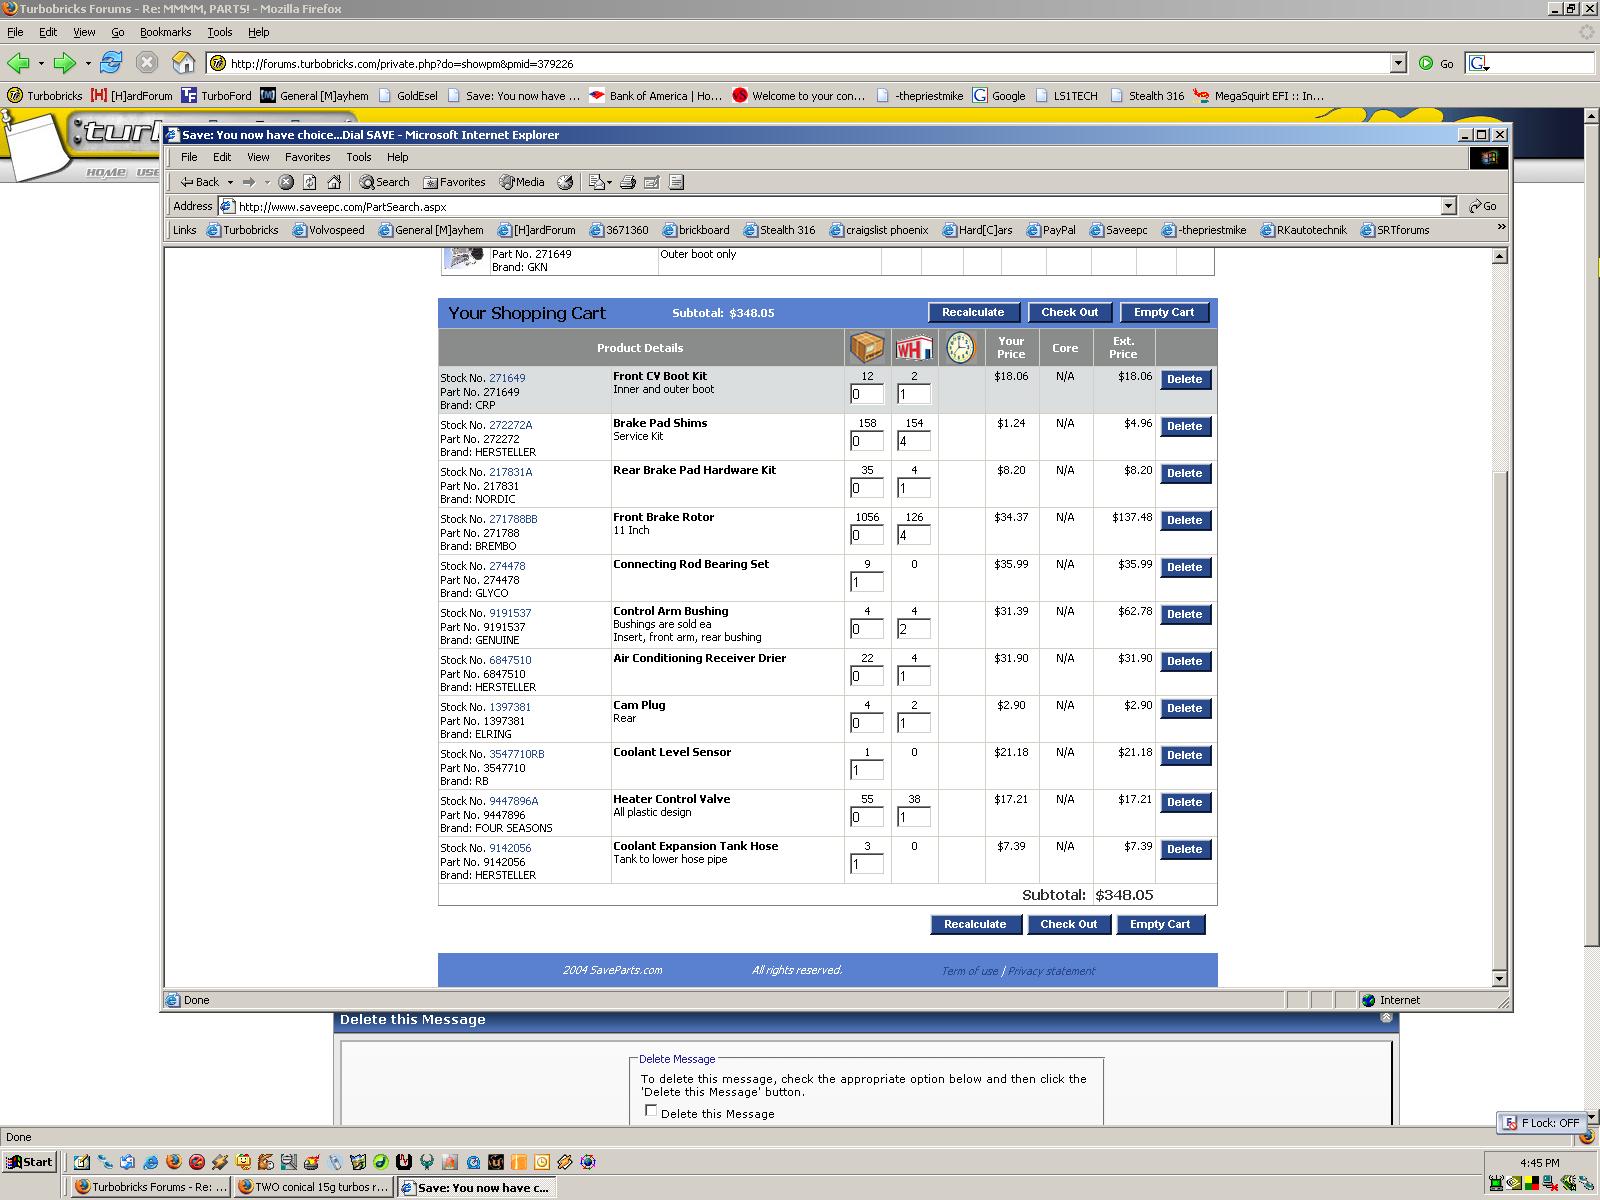Screen dimensions: 1600x1200
Task: Open the IE Search toolbar button
Action: tap(385, 182)
